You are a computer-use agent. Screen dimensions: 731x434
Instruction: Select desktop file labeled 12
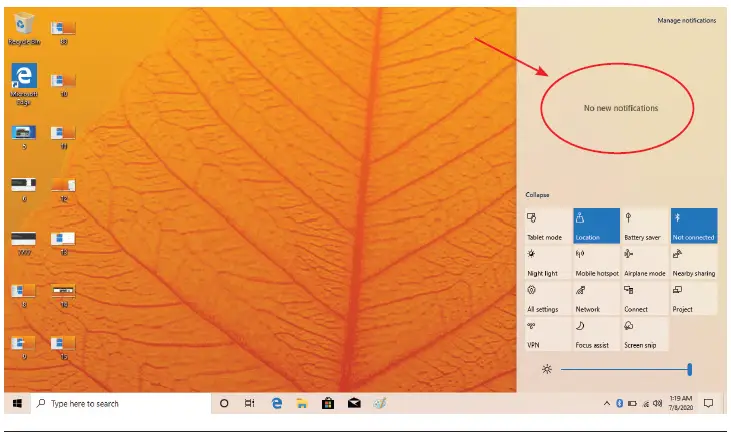click(x=63, y=190)
